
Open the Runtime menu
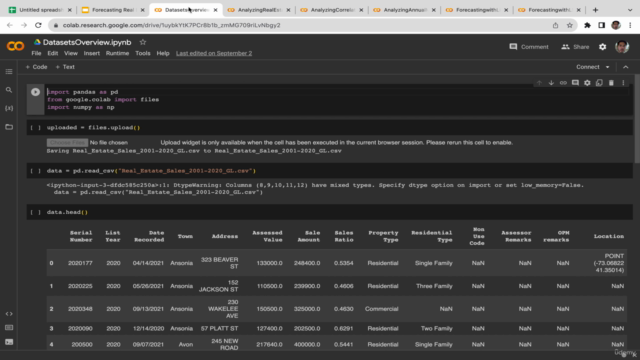point(117,53)
